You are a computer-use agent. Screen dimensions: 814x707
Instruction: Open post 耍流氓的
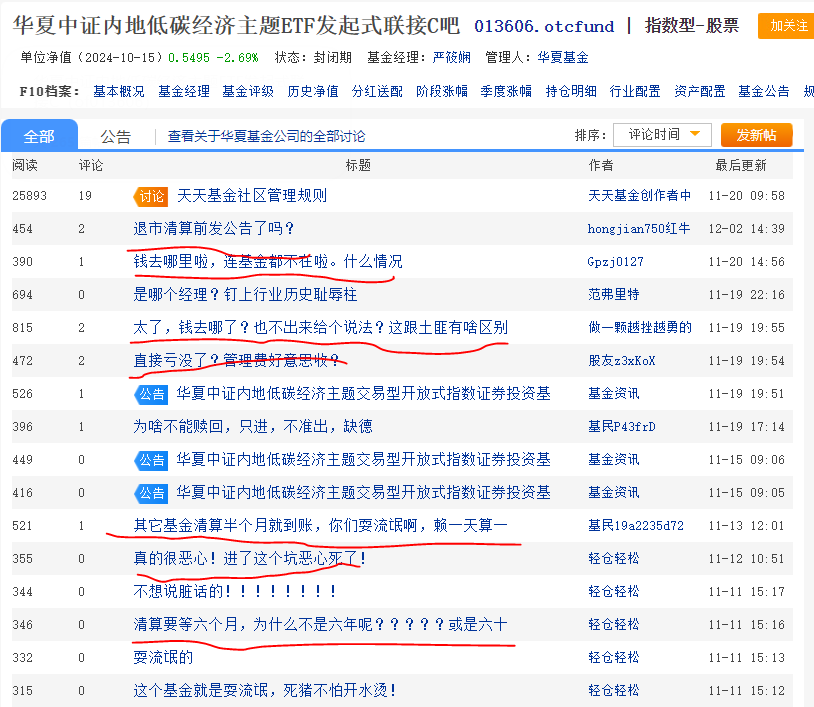coord(163,658)
